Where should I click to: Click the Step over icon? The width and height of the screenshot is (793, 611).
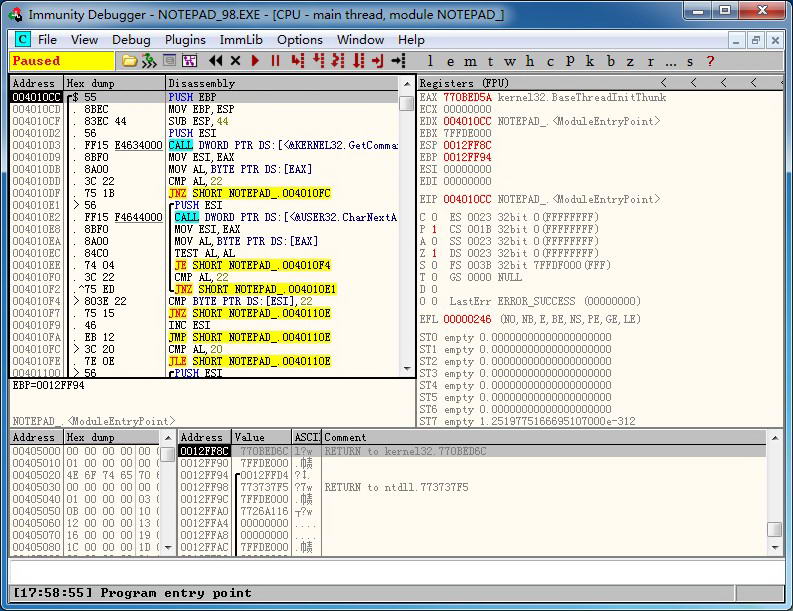pos(318,61)
